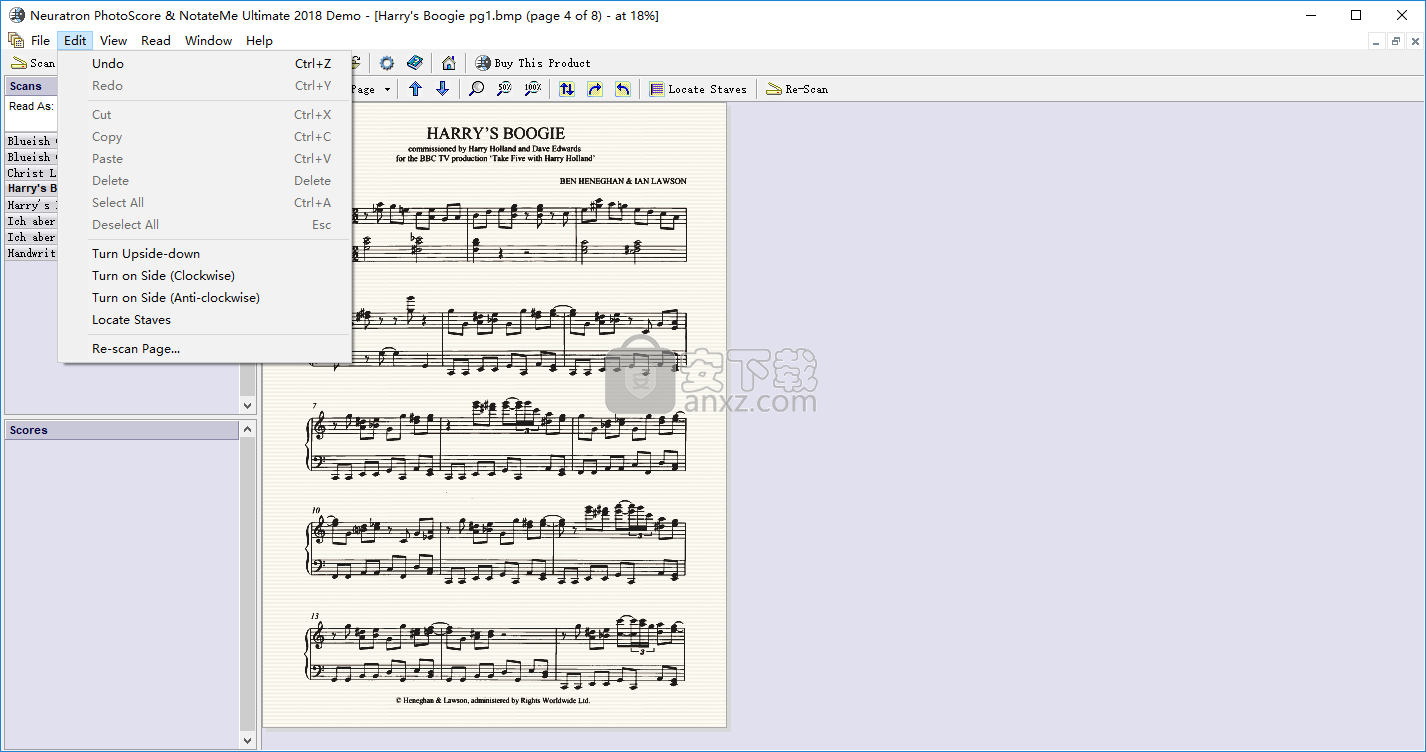This screenshot has height=752, width=1426.
Task: Click the home icon in toolbar
Action: [x=449, y=63]
